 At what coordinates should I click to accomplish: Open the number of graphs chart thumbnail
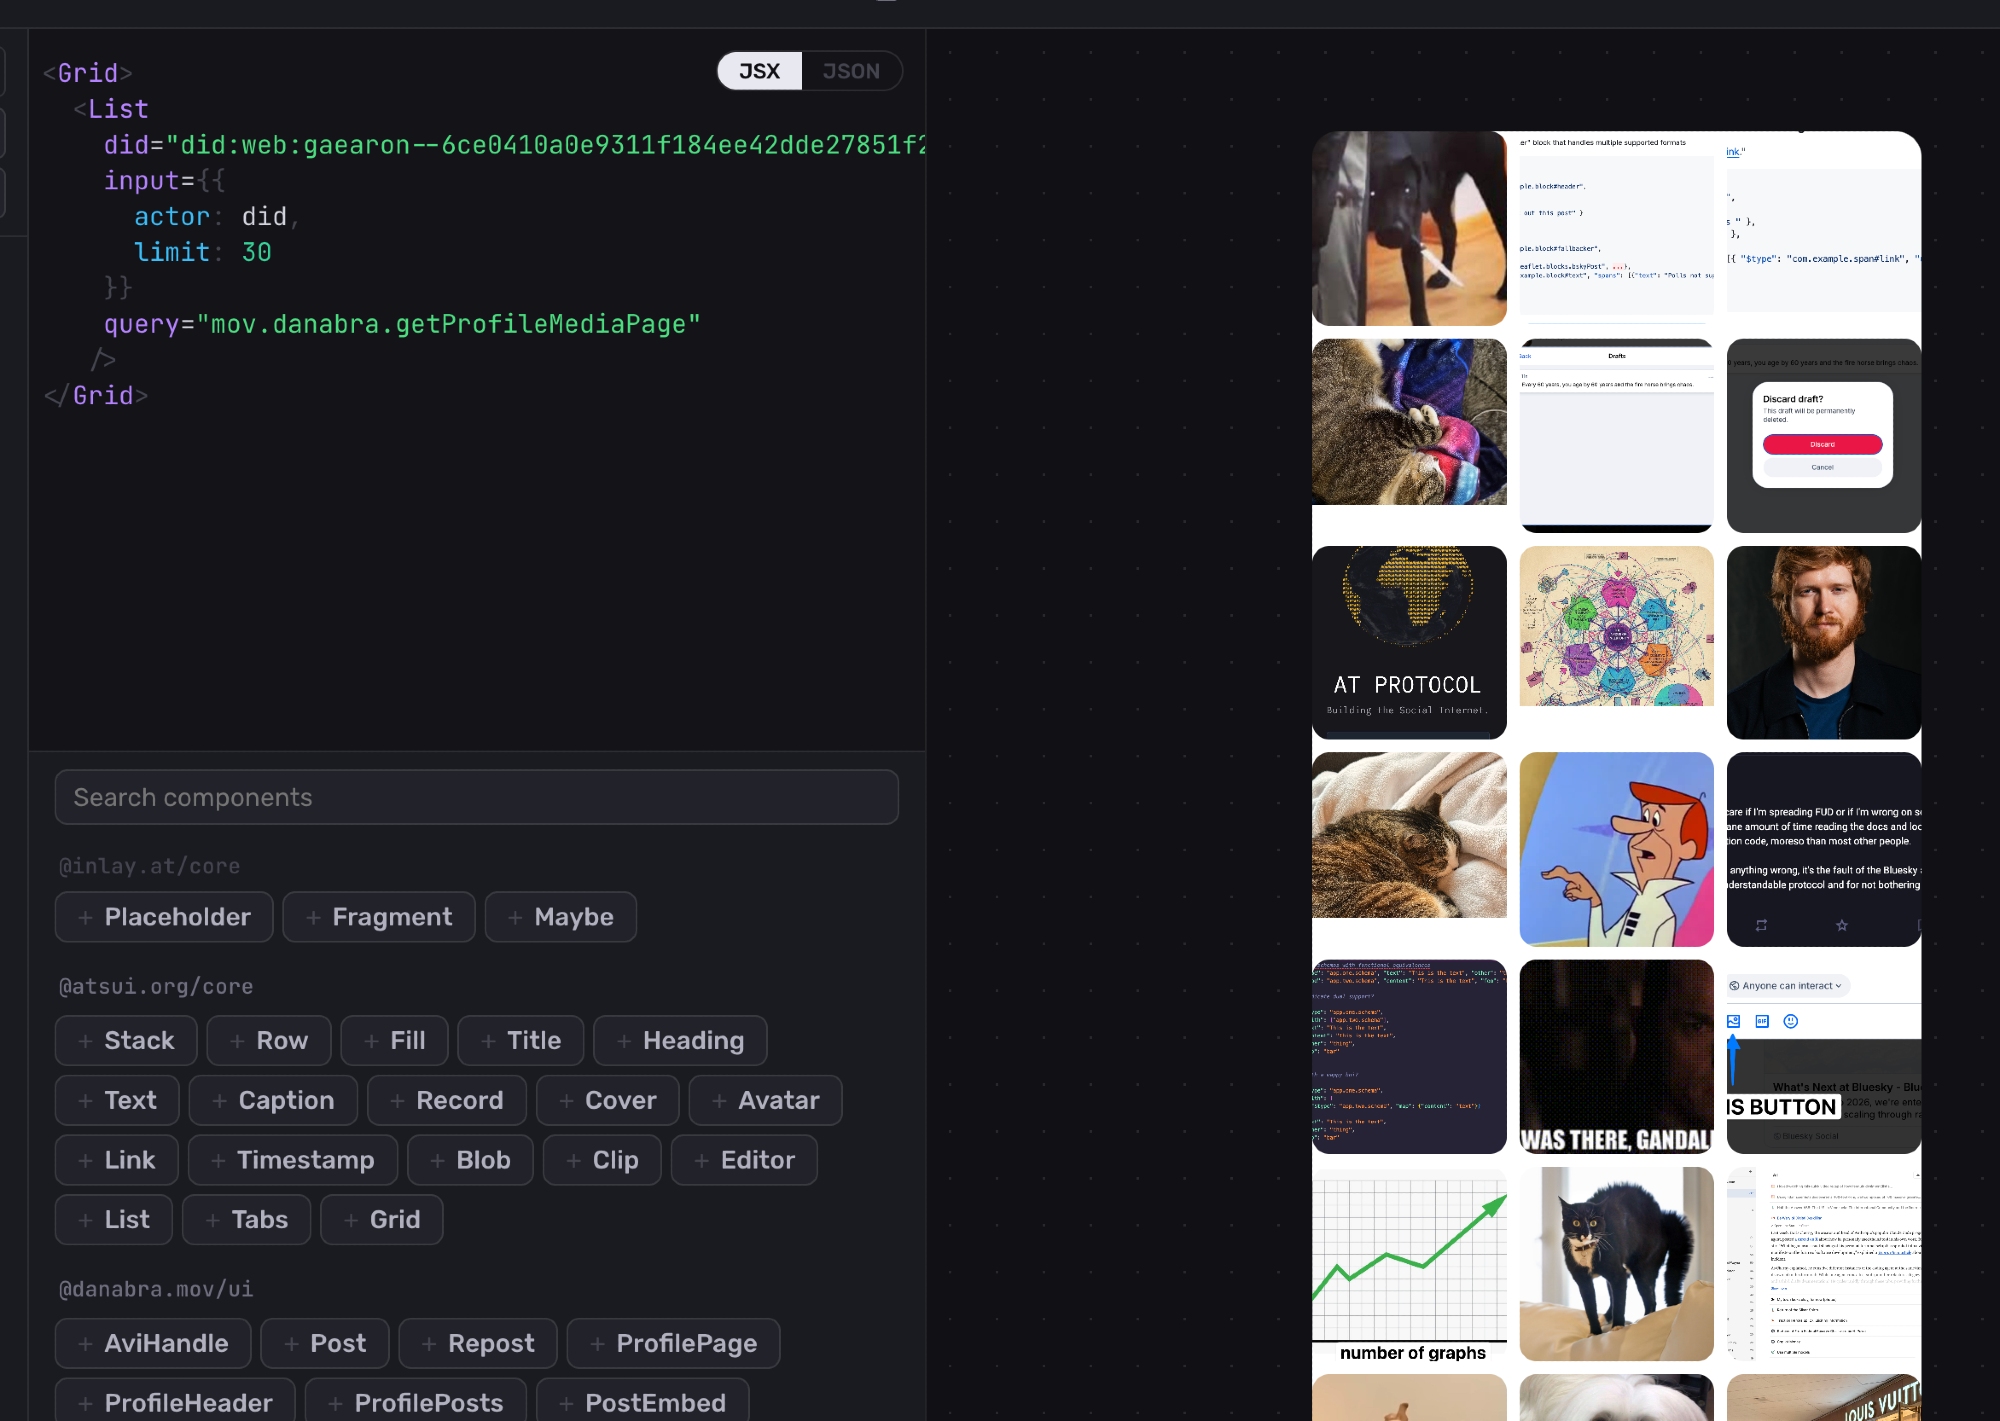(1409, 1265)
